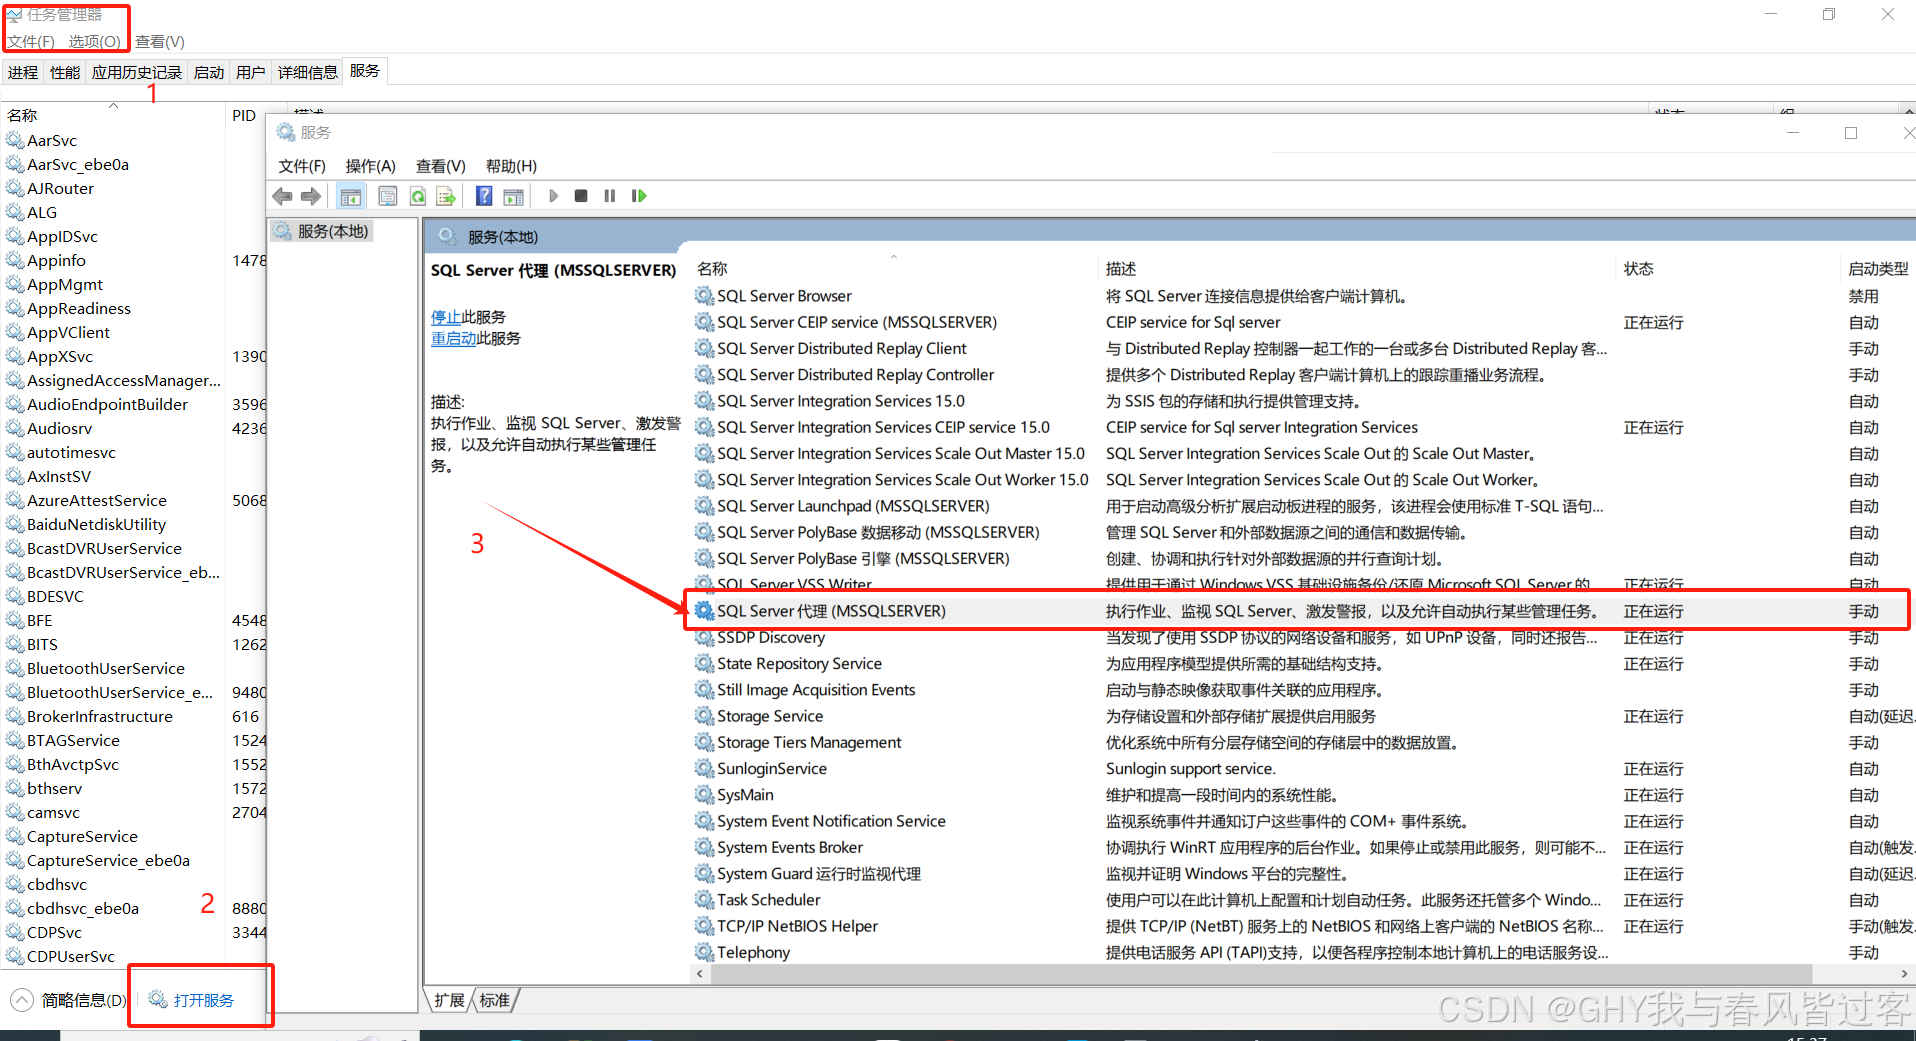
Task: Sort services by the 启动类型 column header
Action: pyautogui.click(x=1878, y=269)
